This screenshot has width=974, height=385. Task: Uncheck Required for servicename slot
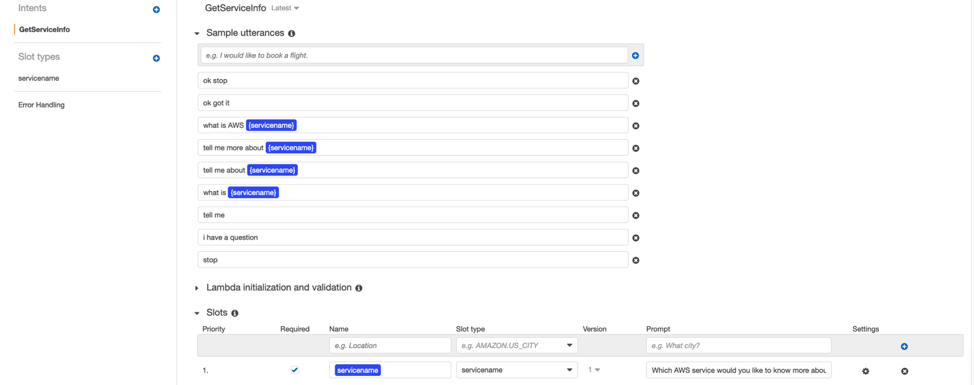pos(294,370)
